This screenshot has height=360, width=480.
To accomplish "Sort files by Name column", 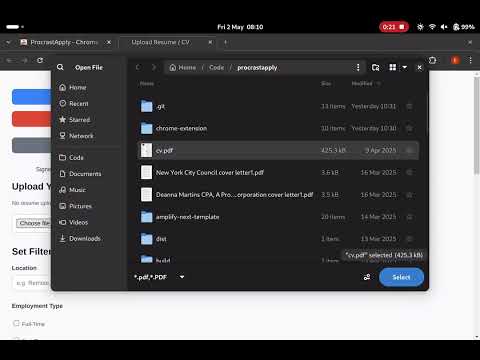I will click(x=147, y=84).
